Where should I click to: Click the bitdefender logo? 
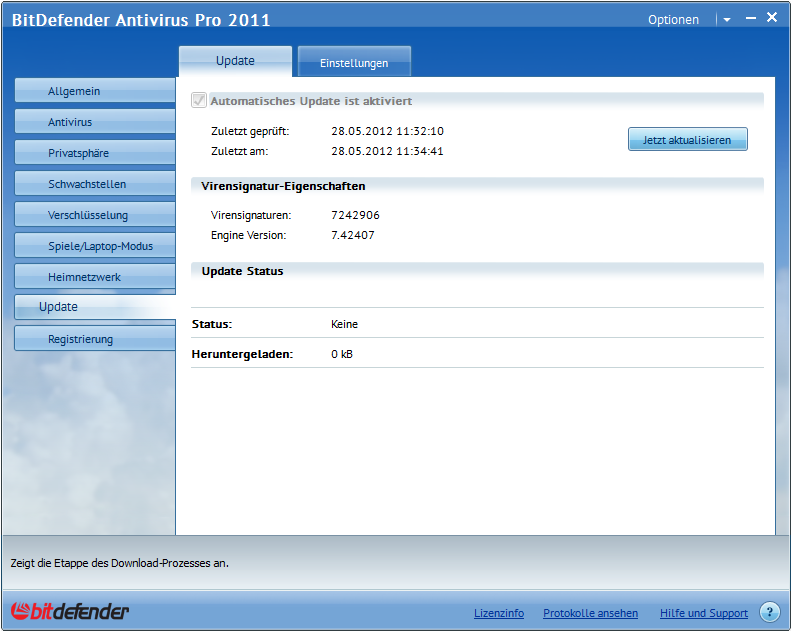click(x=70, y=611)
